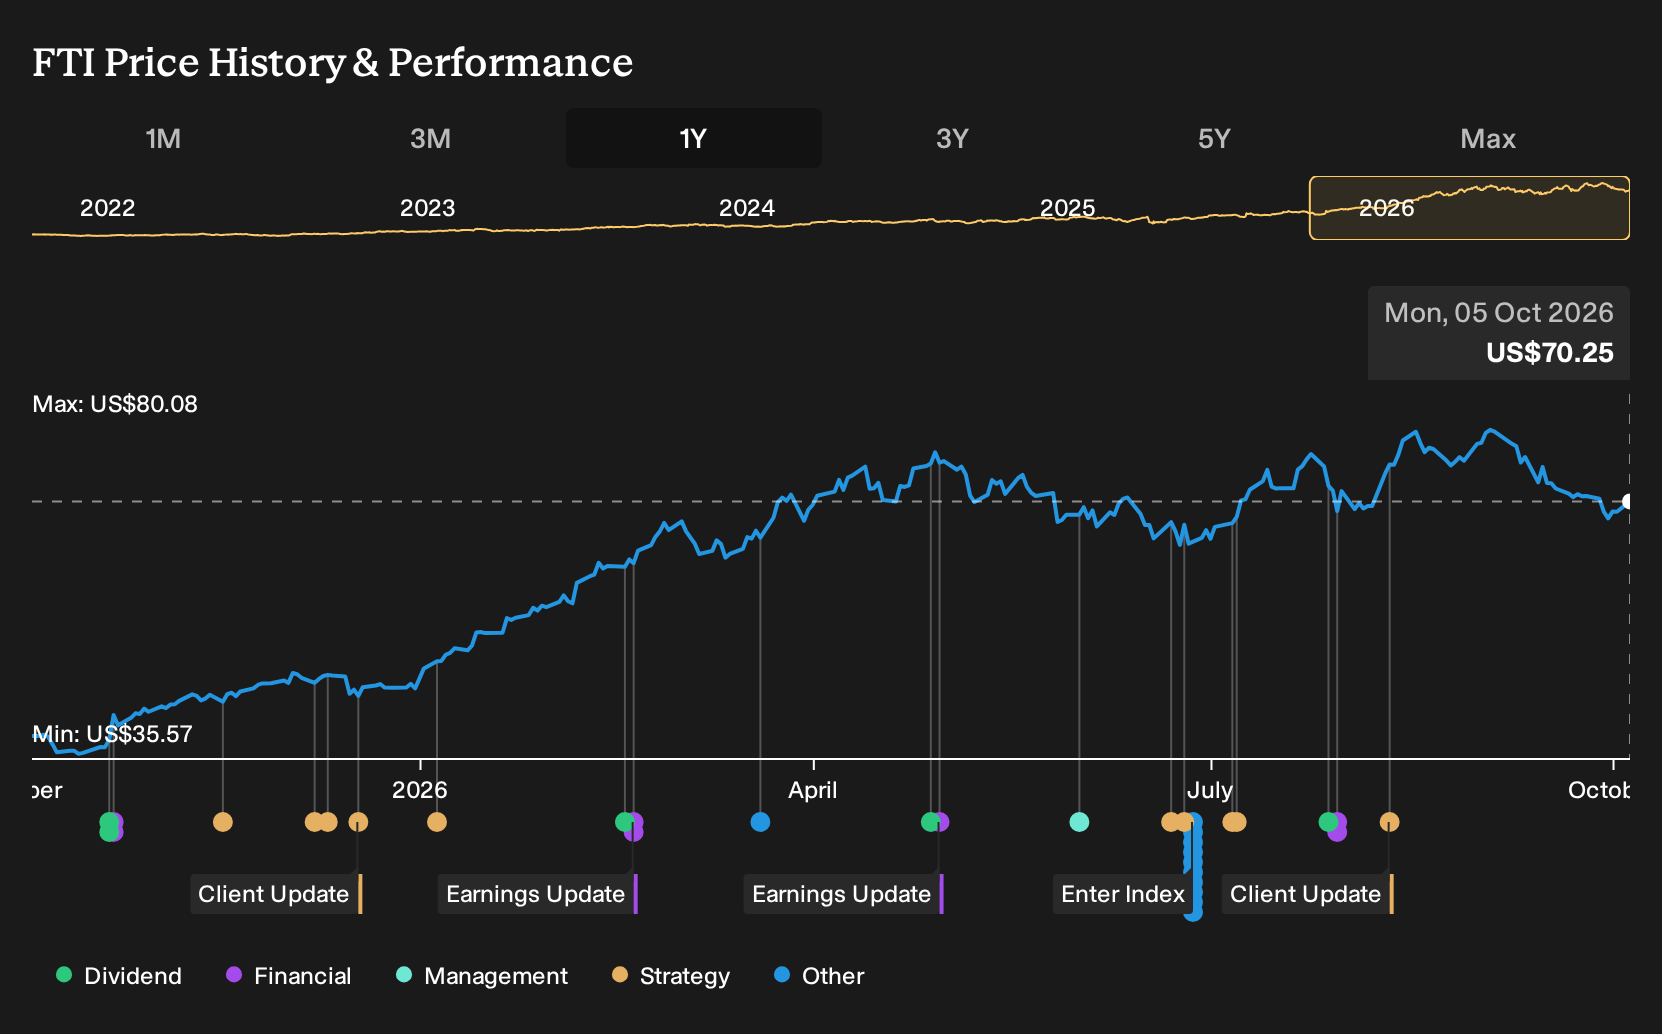The height and width of the screenshot is (1034, 1662).
Task: Click the 'April' axis label
Action: 813,790
